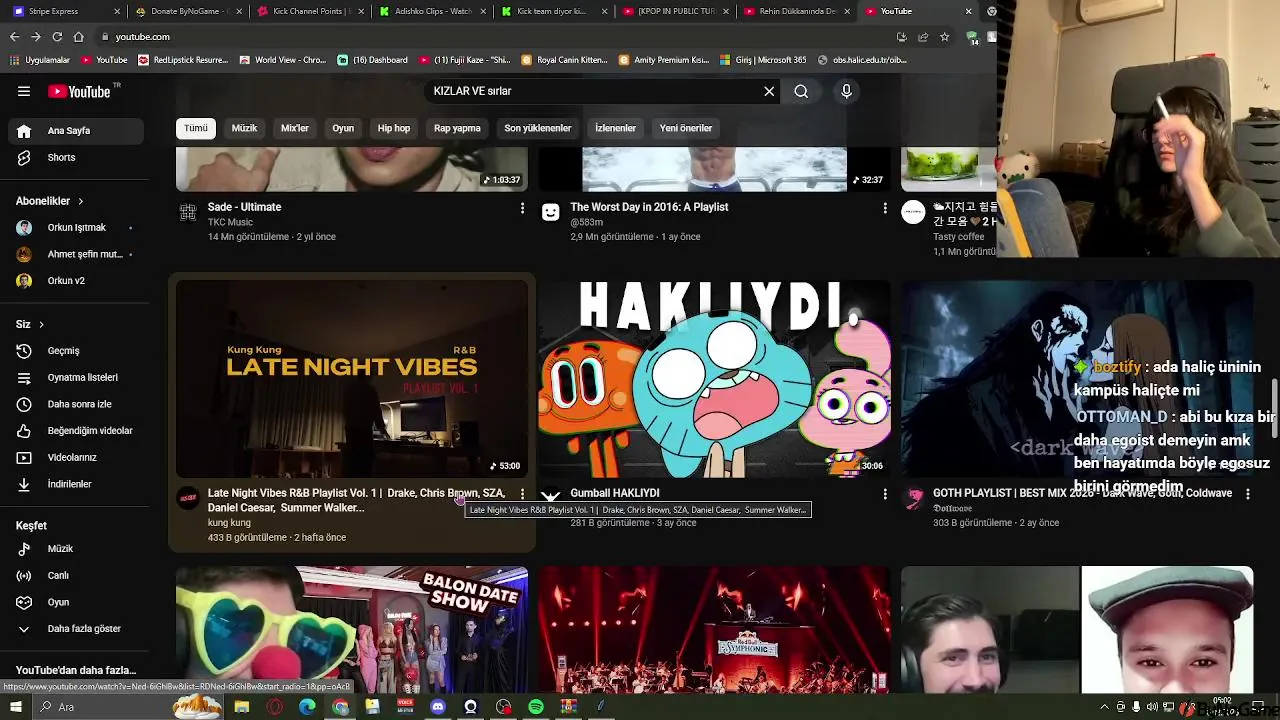Screen dimensions: 1280x720
Task: Select the Rap yapma filter chip
Action: [457, 128]
